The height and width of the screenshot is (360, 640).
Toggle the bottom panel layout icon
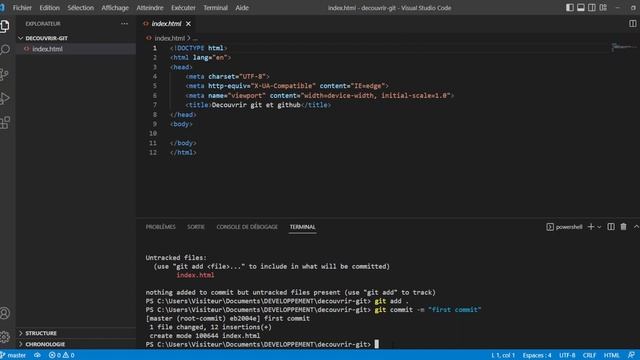tap(581, 7)
